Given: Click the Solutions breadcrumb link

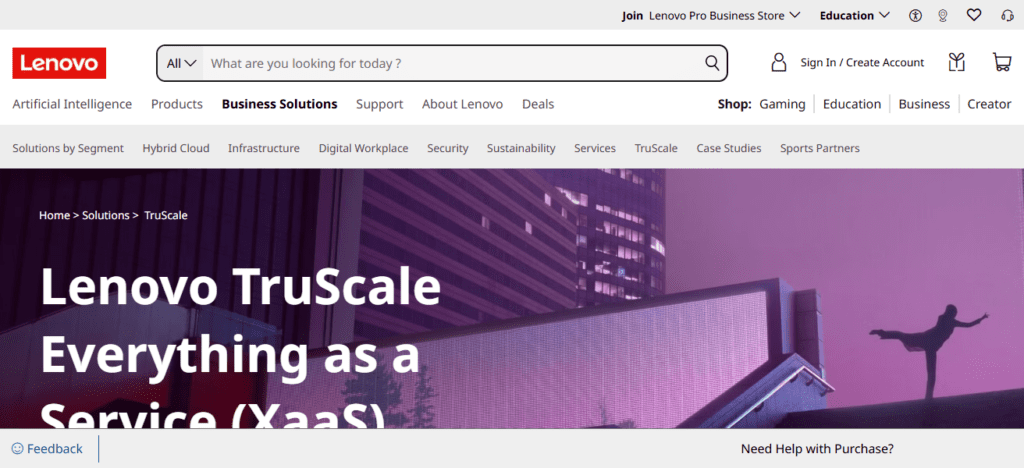Looking at the screenshot, I should (x=106, y=215).
